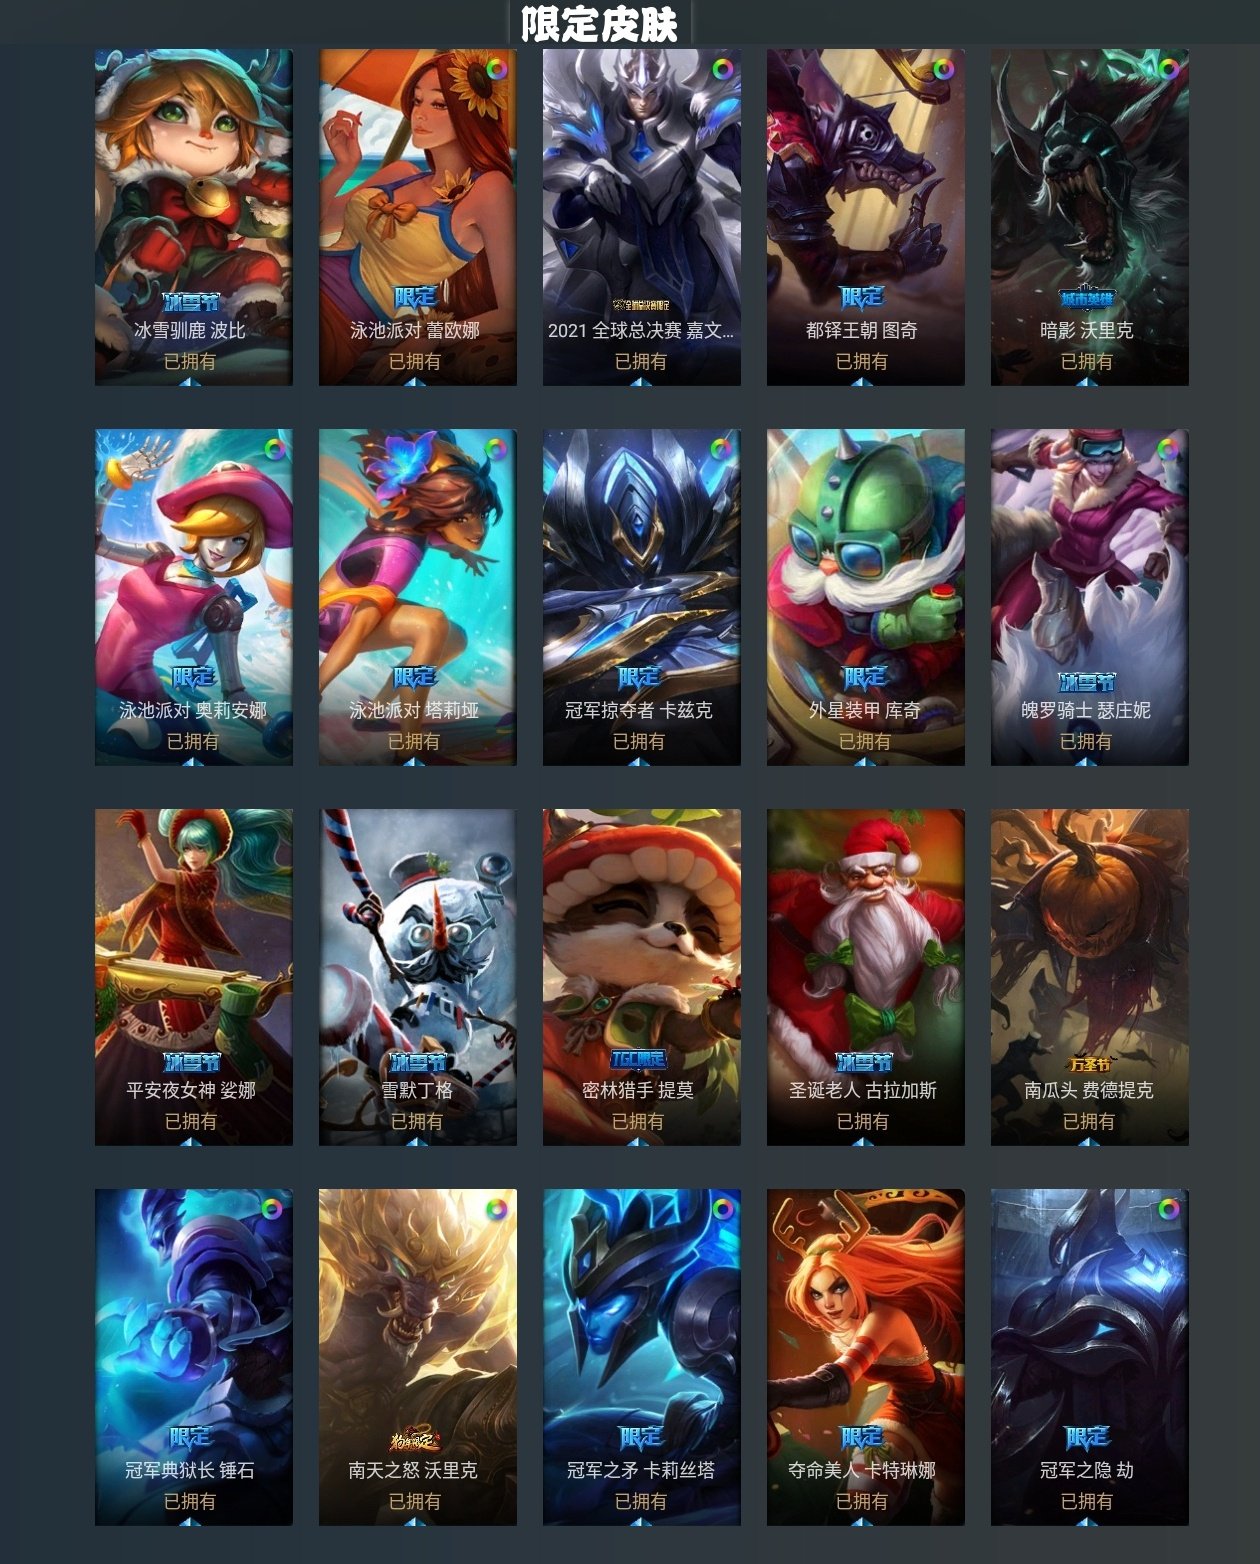Select the 限定皮肤 tab header

(x=600, y=24)
